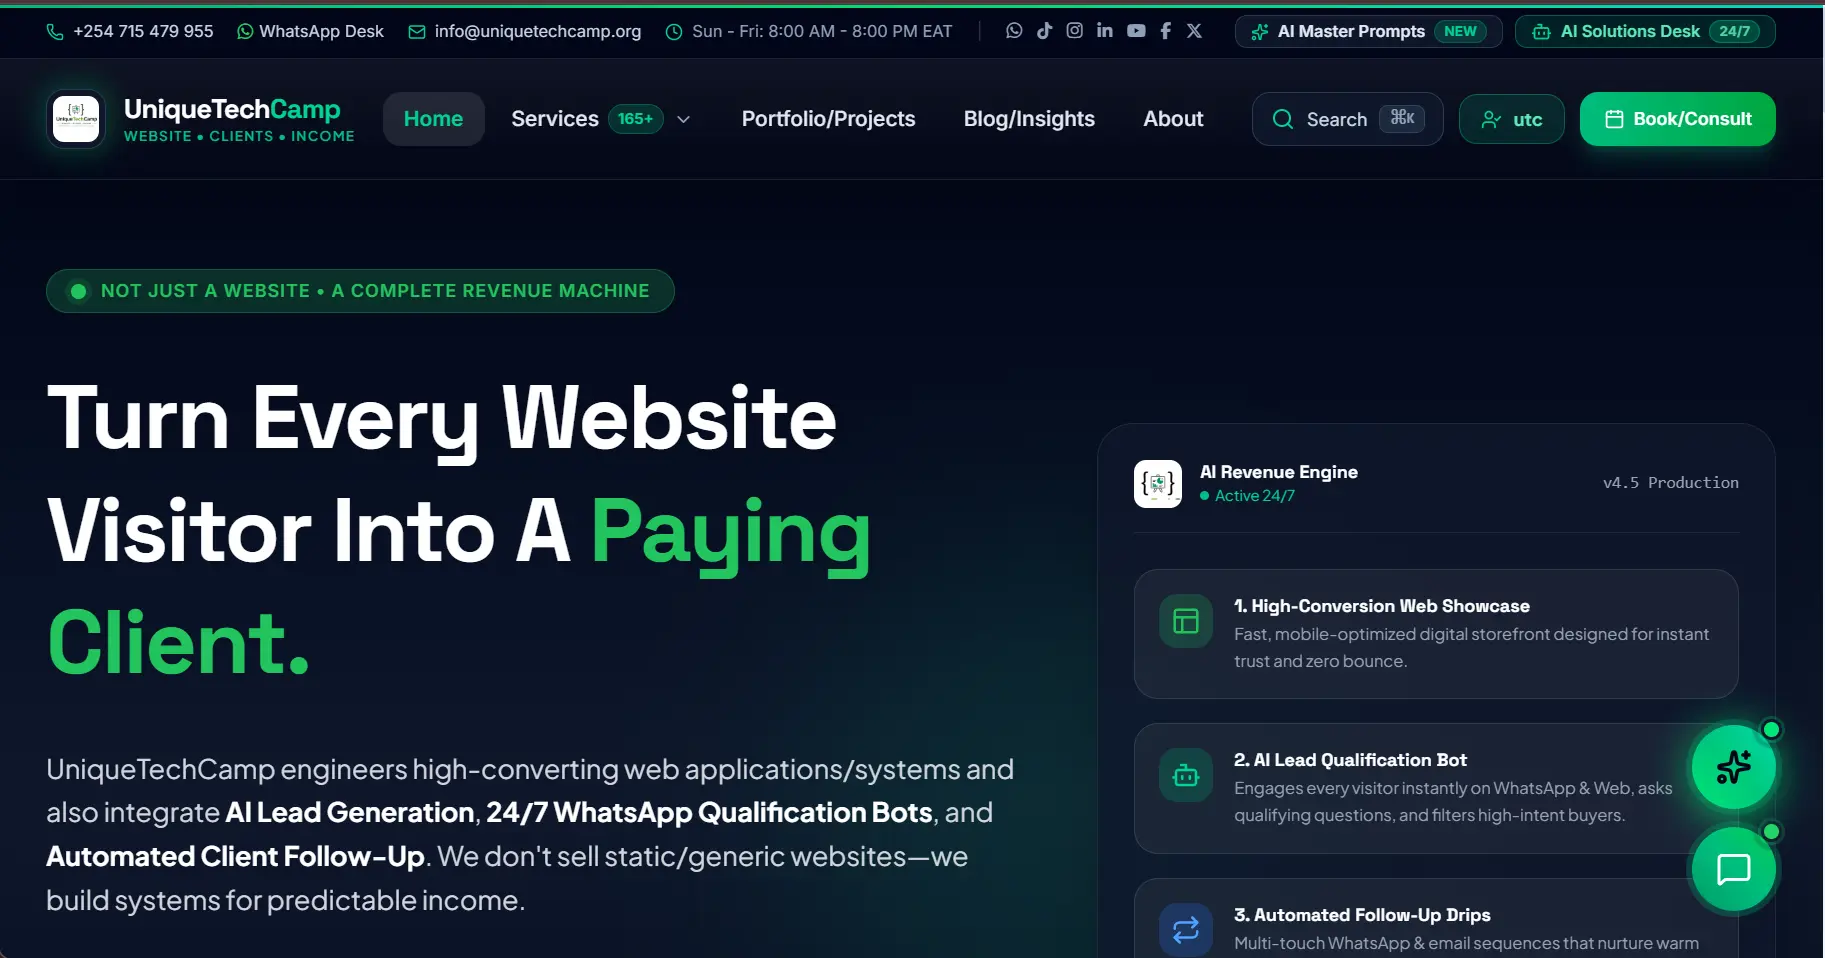Image resolution: width=1825 pixels, height=958 pixels.
Task: Click the Book/Consult button
Action: coord(1678,119)
